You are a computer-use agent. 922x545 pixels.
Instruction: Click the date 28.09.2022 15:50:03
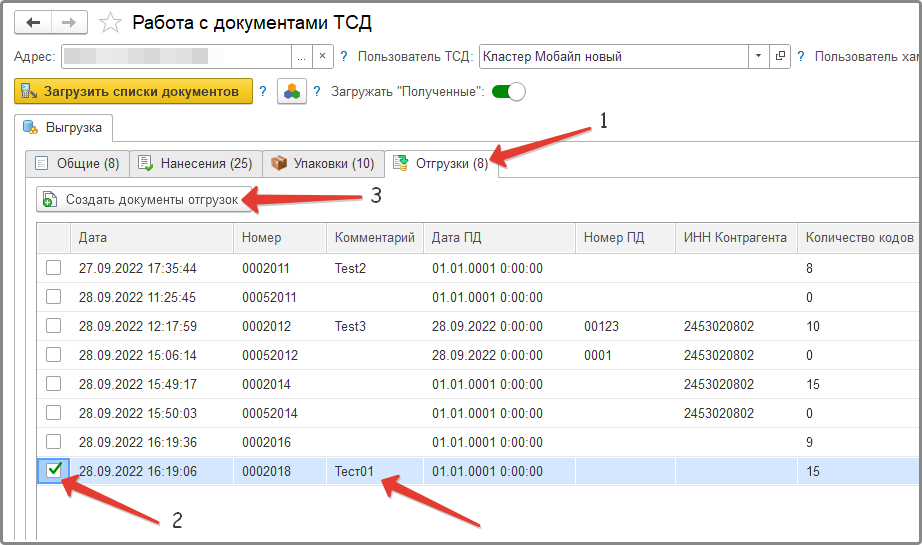pyautogui.click(x=138, y=413)
